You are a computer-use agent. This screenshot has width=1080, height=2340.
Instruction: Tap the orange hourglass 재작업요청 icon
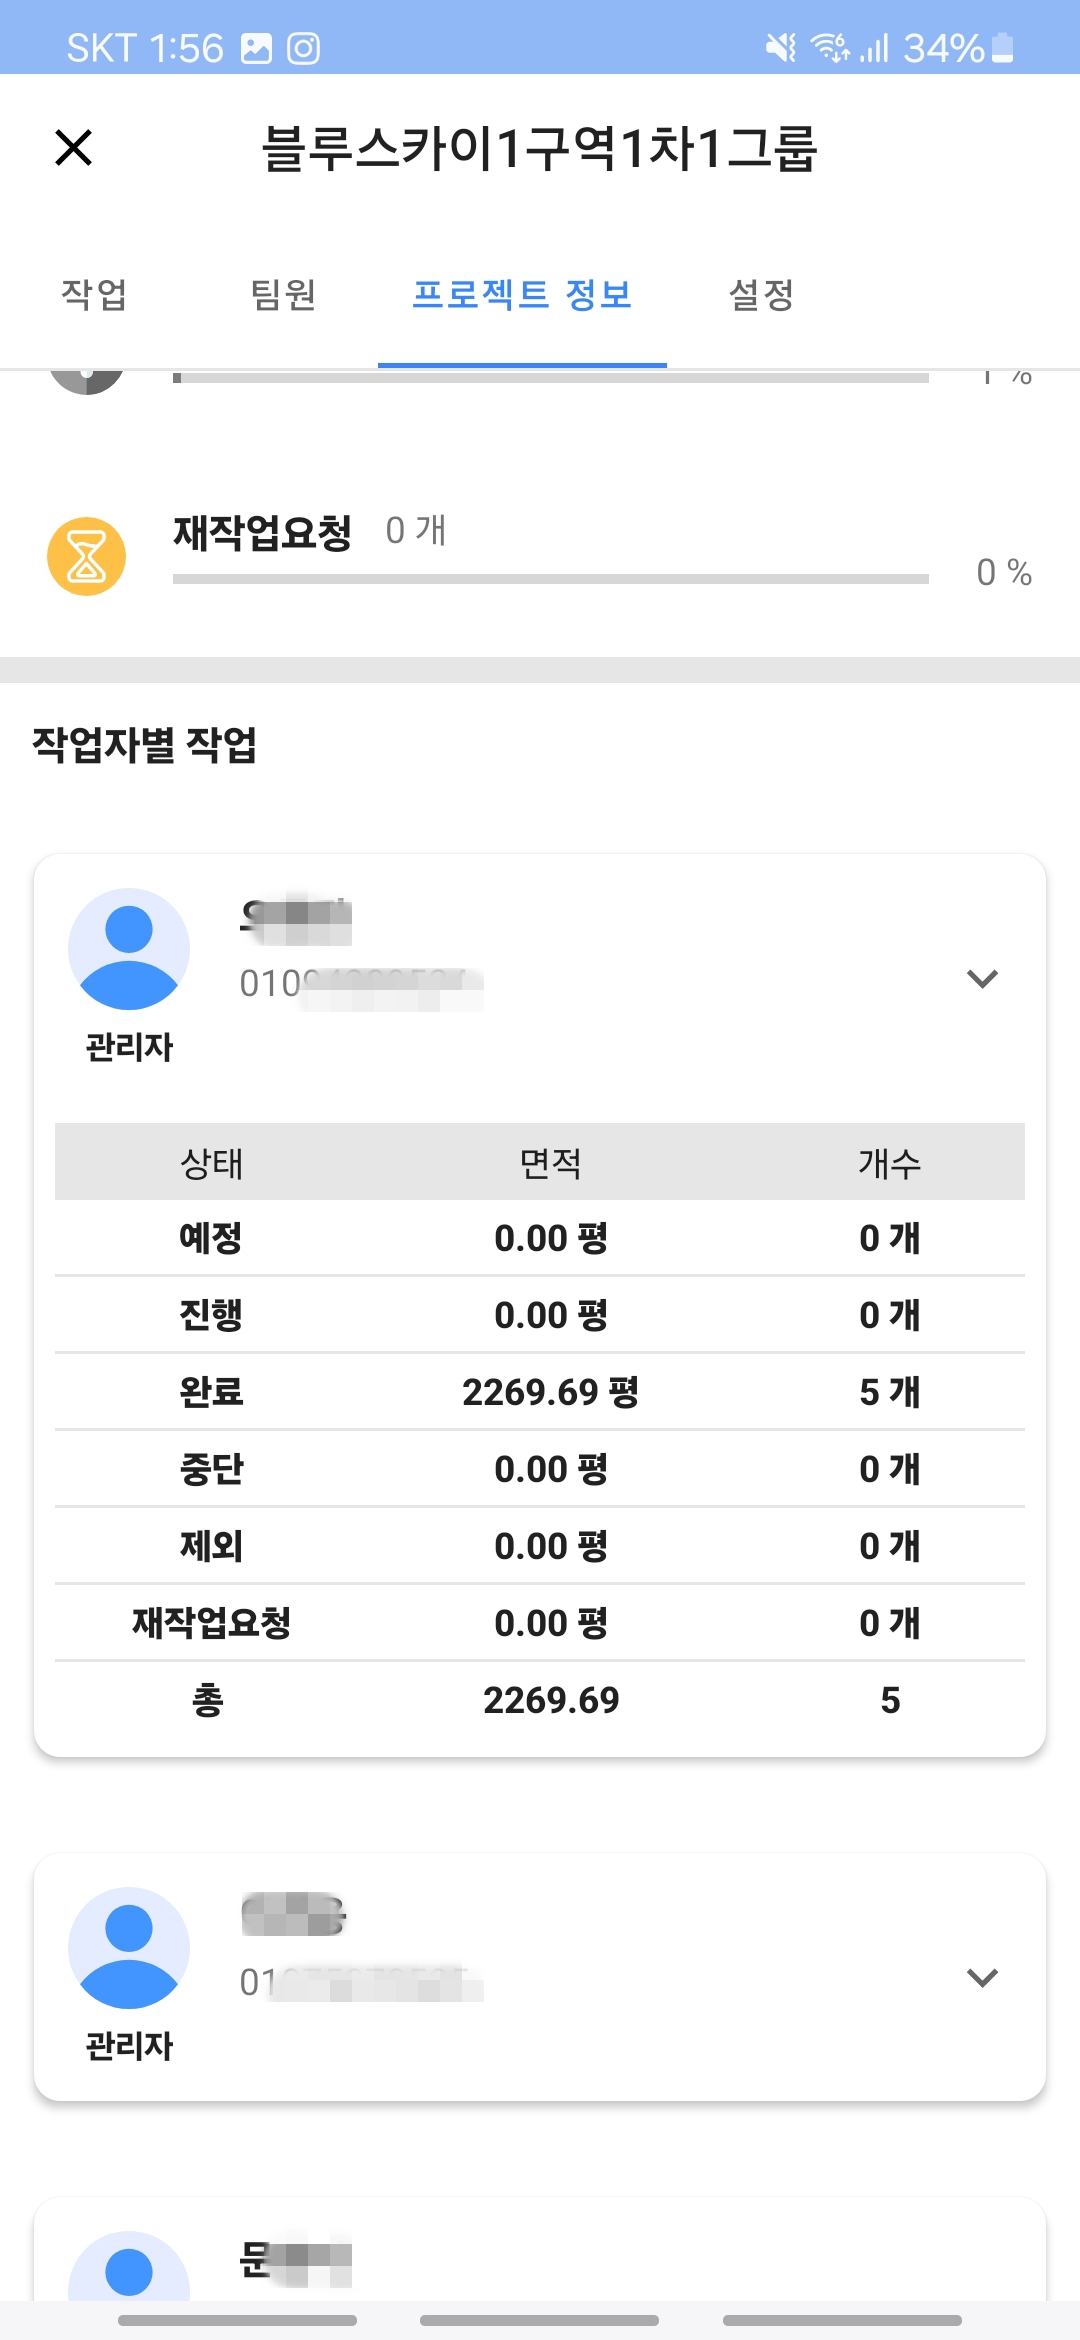click(87, 556)
